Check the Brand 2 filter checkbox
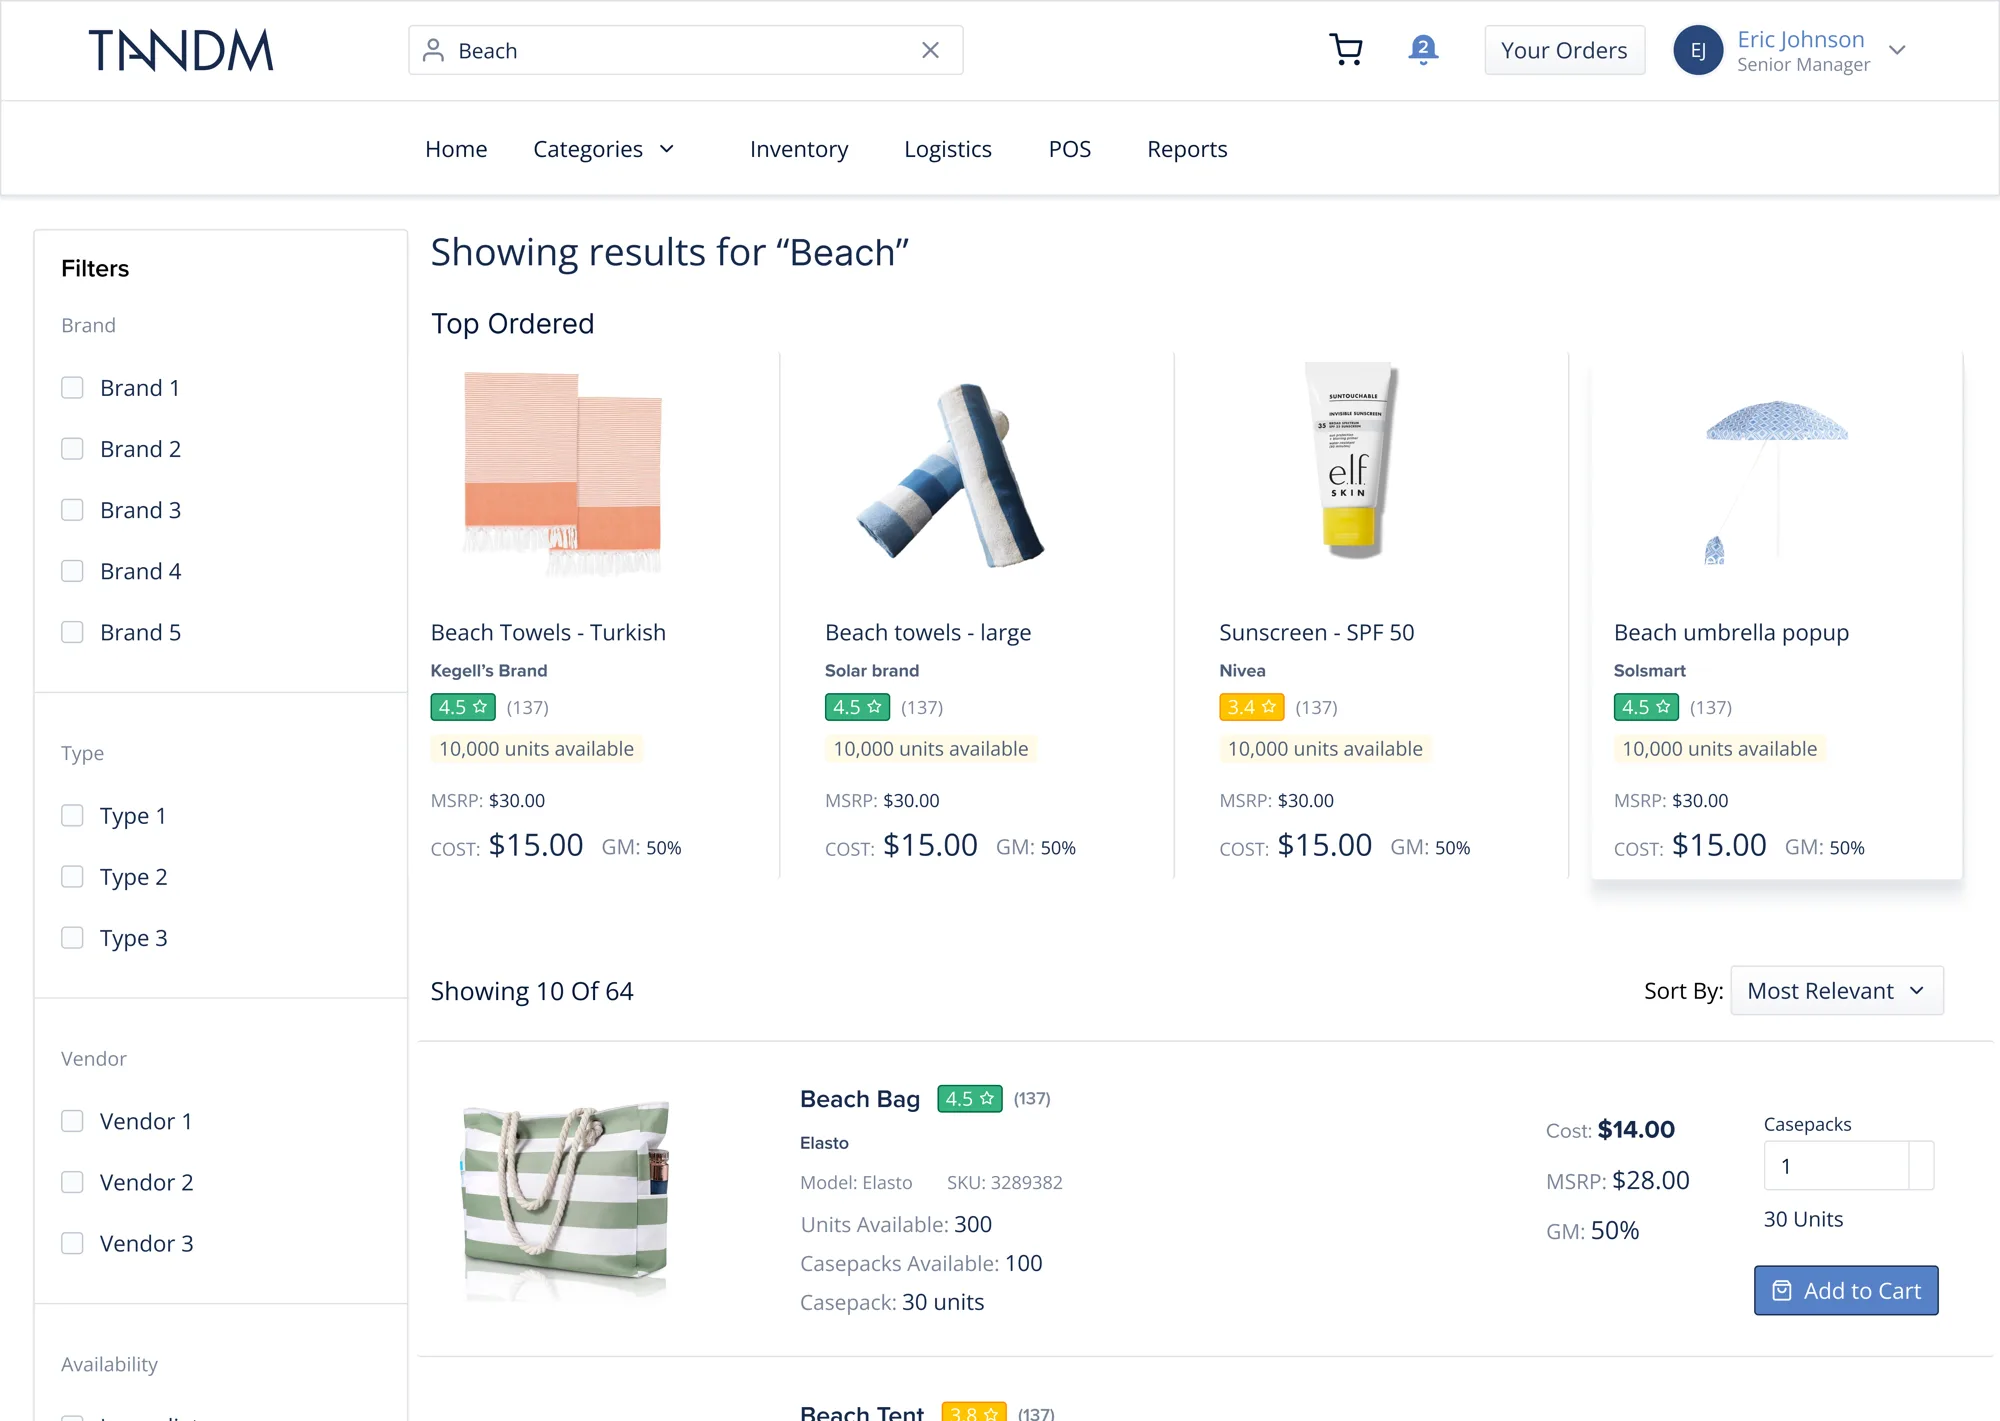This screenshot has width=2000, height=1421. pyautogui.click(x=72, y=449)
